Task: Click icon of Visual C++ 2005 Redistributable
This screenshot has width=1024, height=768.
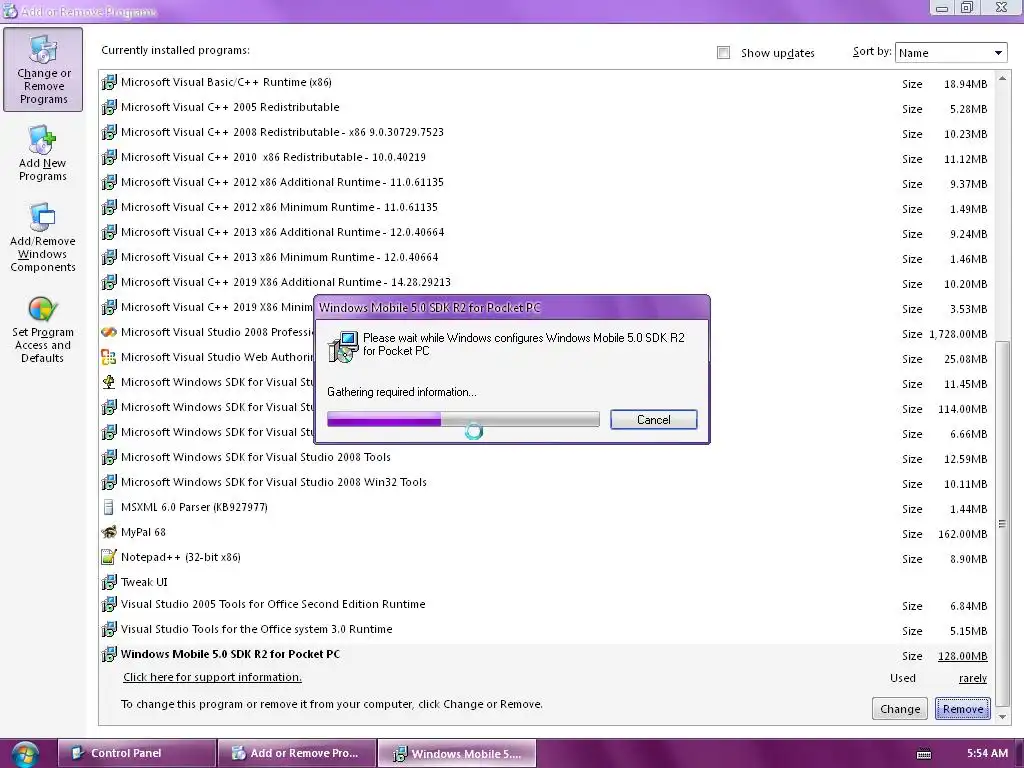Action: tap(109, 107)
